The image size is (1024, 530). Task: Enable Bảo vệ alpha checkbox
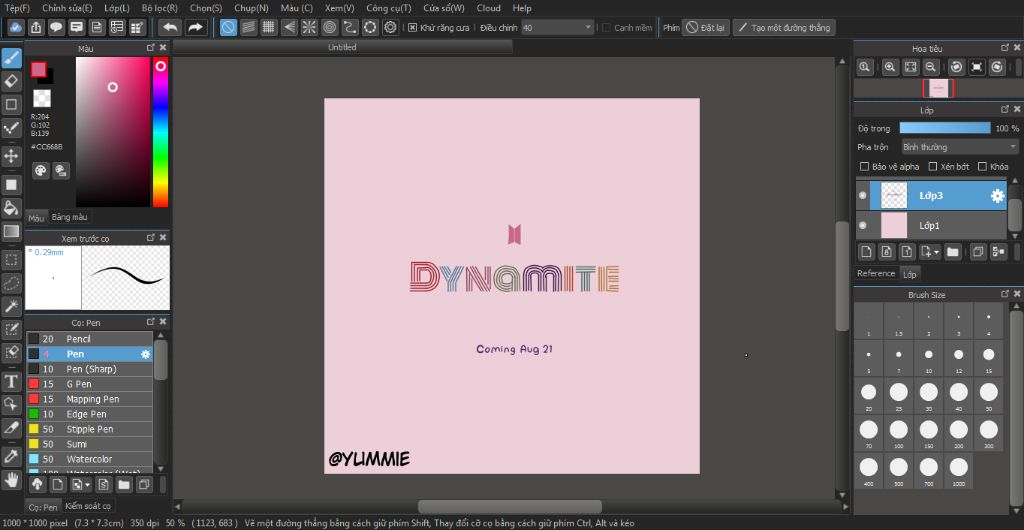(x=865, y=166)
